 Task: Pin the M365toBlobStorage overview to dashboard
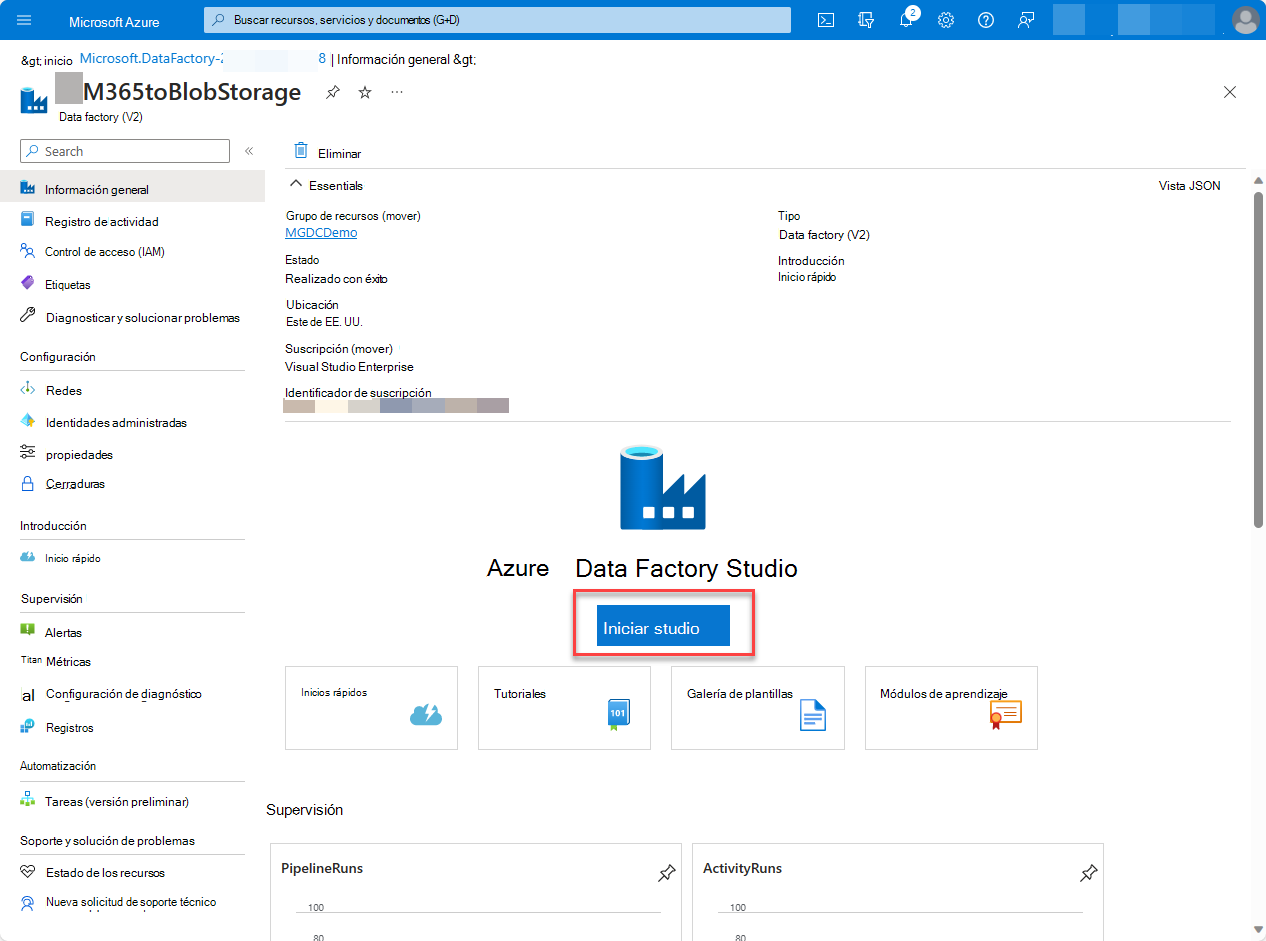coord(332,91)
